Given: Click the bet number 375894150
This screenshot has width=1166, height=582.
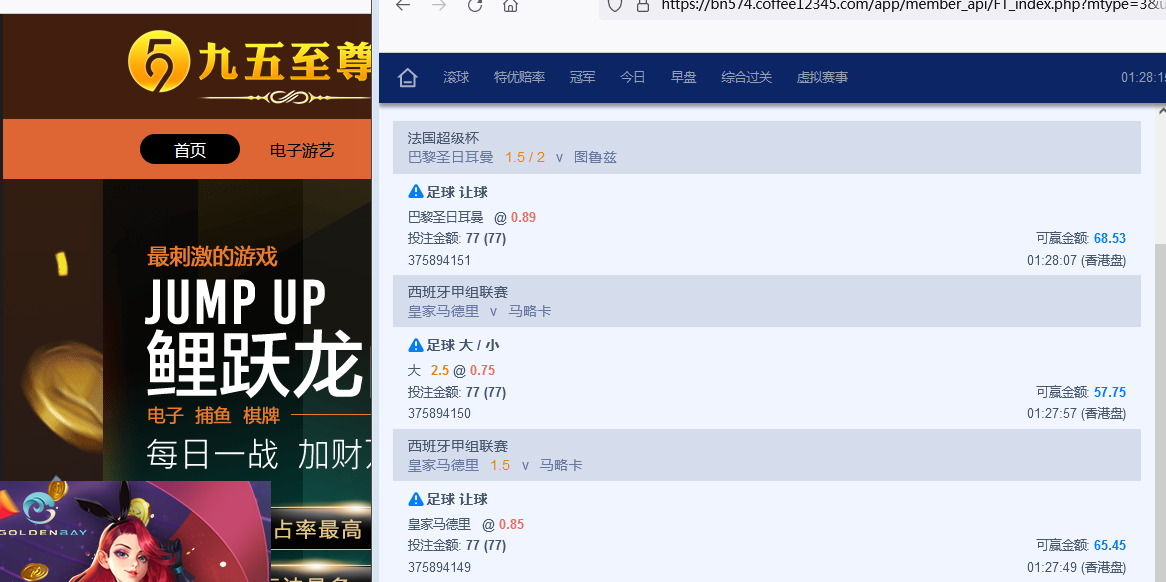Looking at the screenshot, I should click(439, 413).
